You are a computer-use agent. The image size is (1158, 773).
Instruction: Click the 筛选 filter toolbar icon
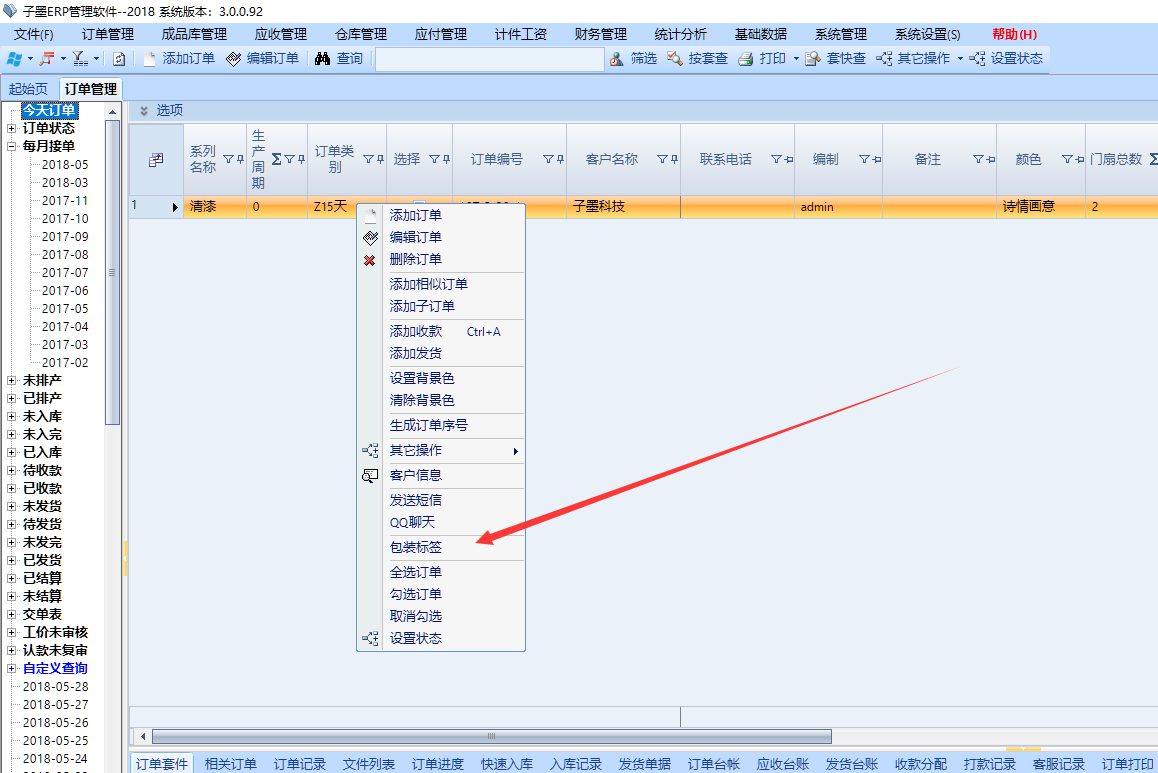tap(616, 59)
